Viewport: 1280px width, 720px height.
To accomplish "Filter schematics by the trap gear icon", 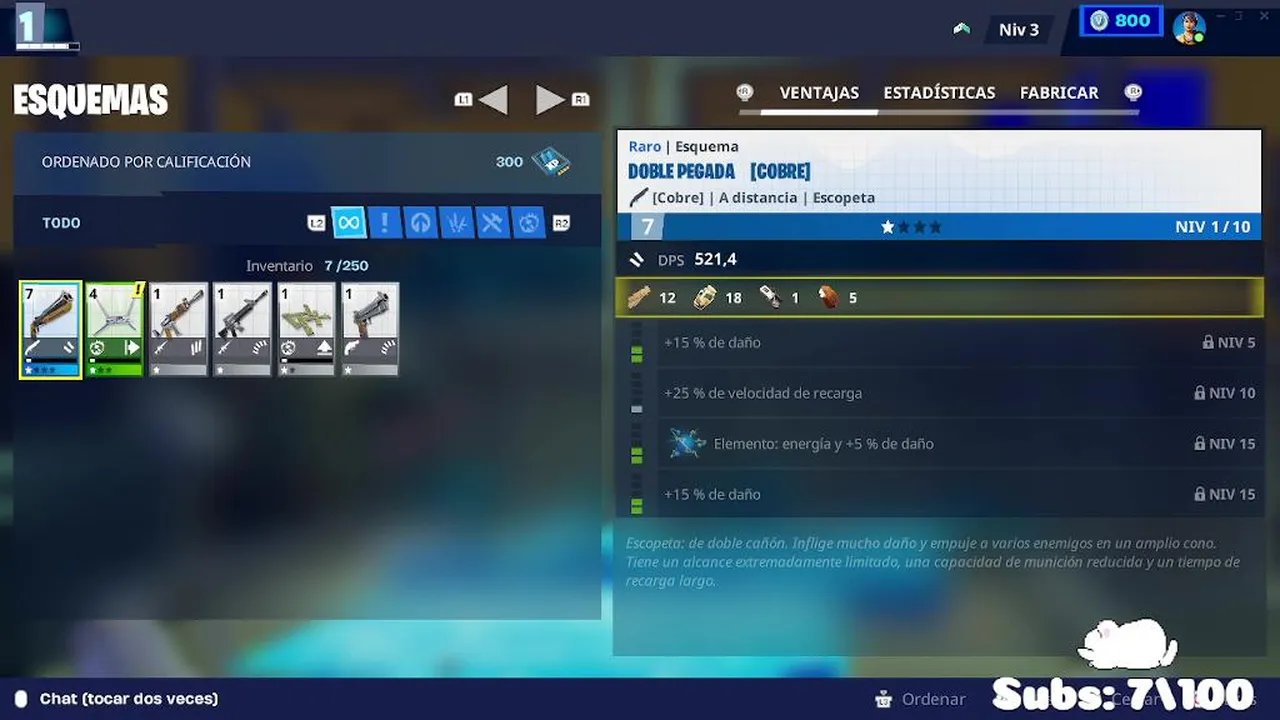I will click(x=528, y=222).
